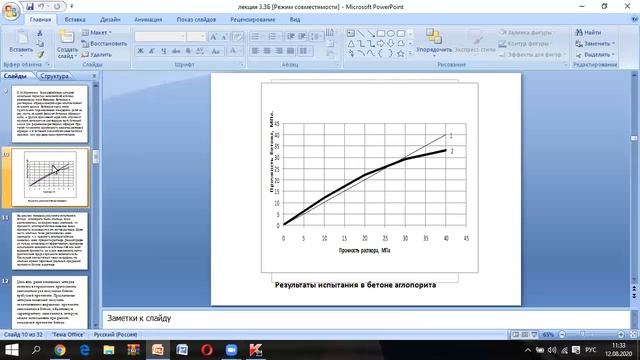Decrease font size with small A
Image resolution: width=640 pixels, height=360 pixels.
[224, 37]
